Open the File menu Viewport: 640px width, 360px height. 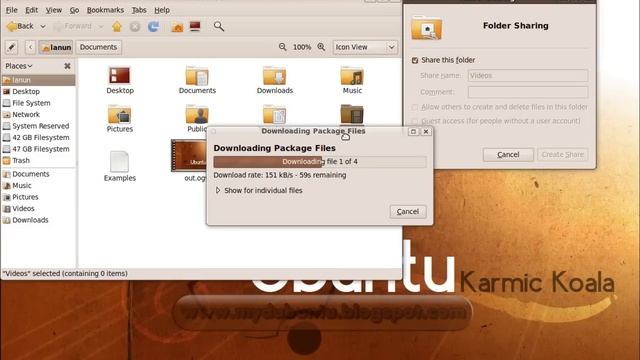pyautogui.click(x=11, y=10)
